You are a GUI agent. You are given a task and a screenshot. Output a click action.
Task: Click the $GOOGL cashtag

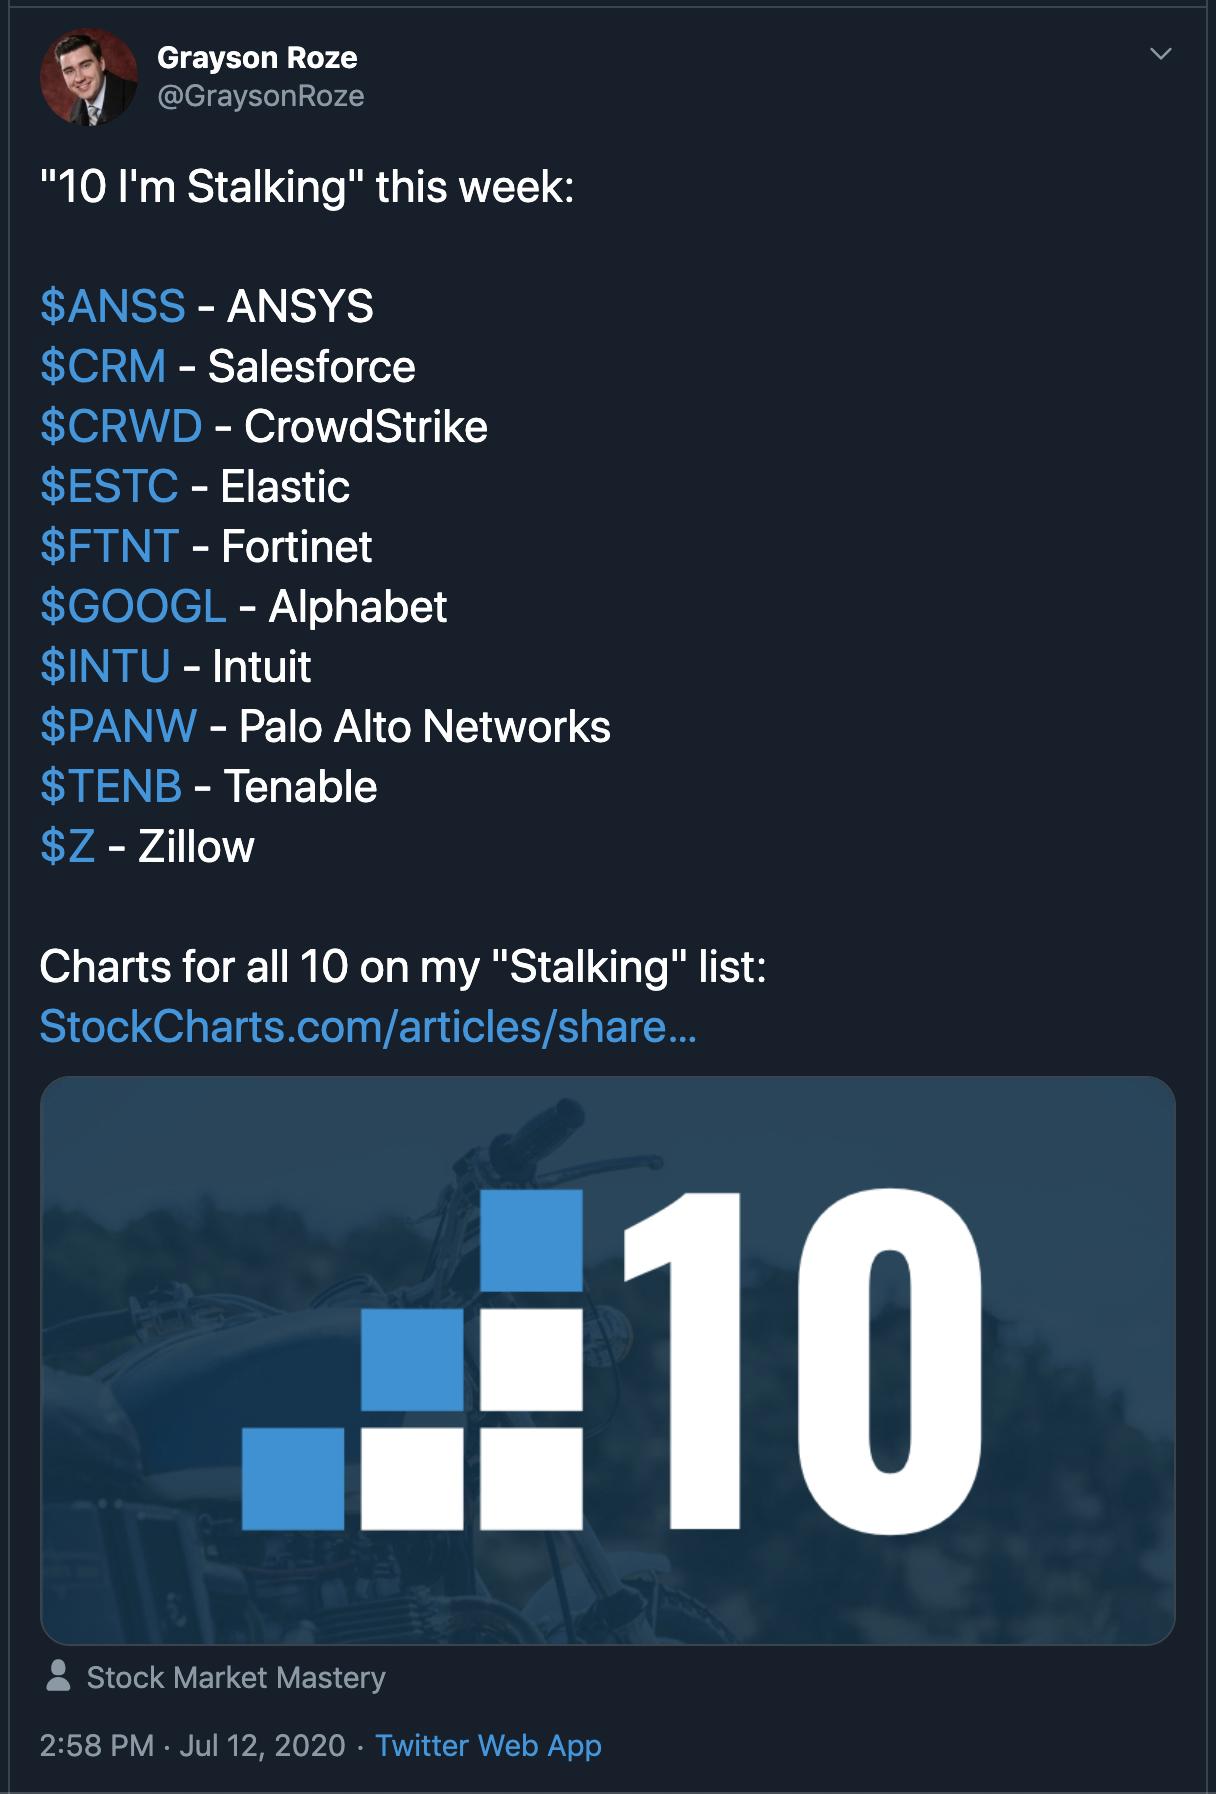tap(133, 606)
